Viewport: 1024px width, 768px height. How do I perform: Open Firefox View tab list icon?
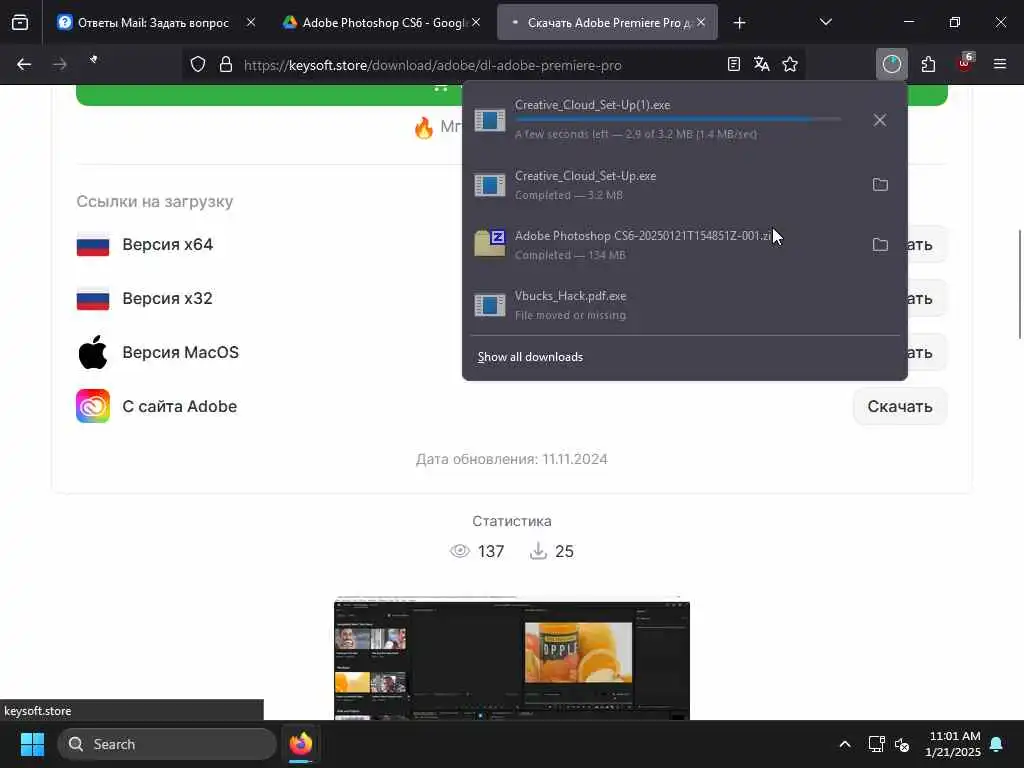tap(20, 22)
